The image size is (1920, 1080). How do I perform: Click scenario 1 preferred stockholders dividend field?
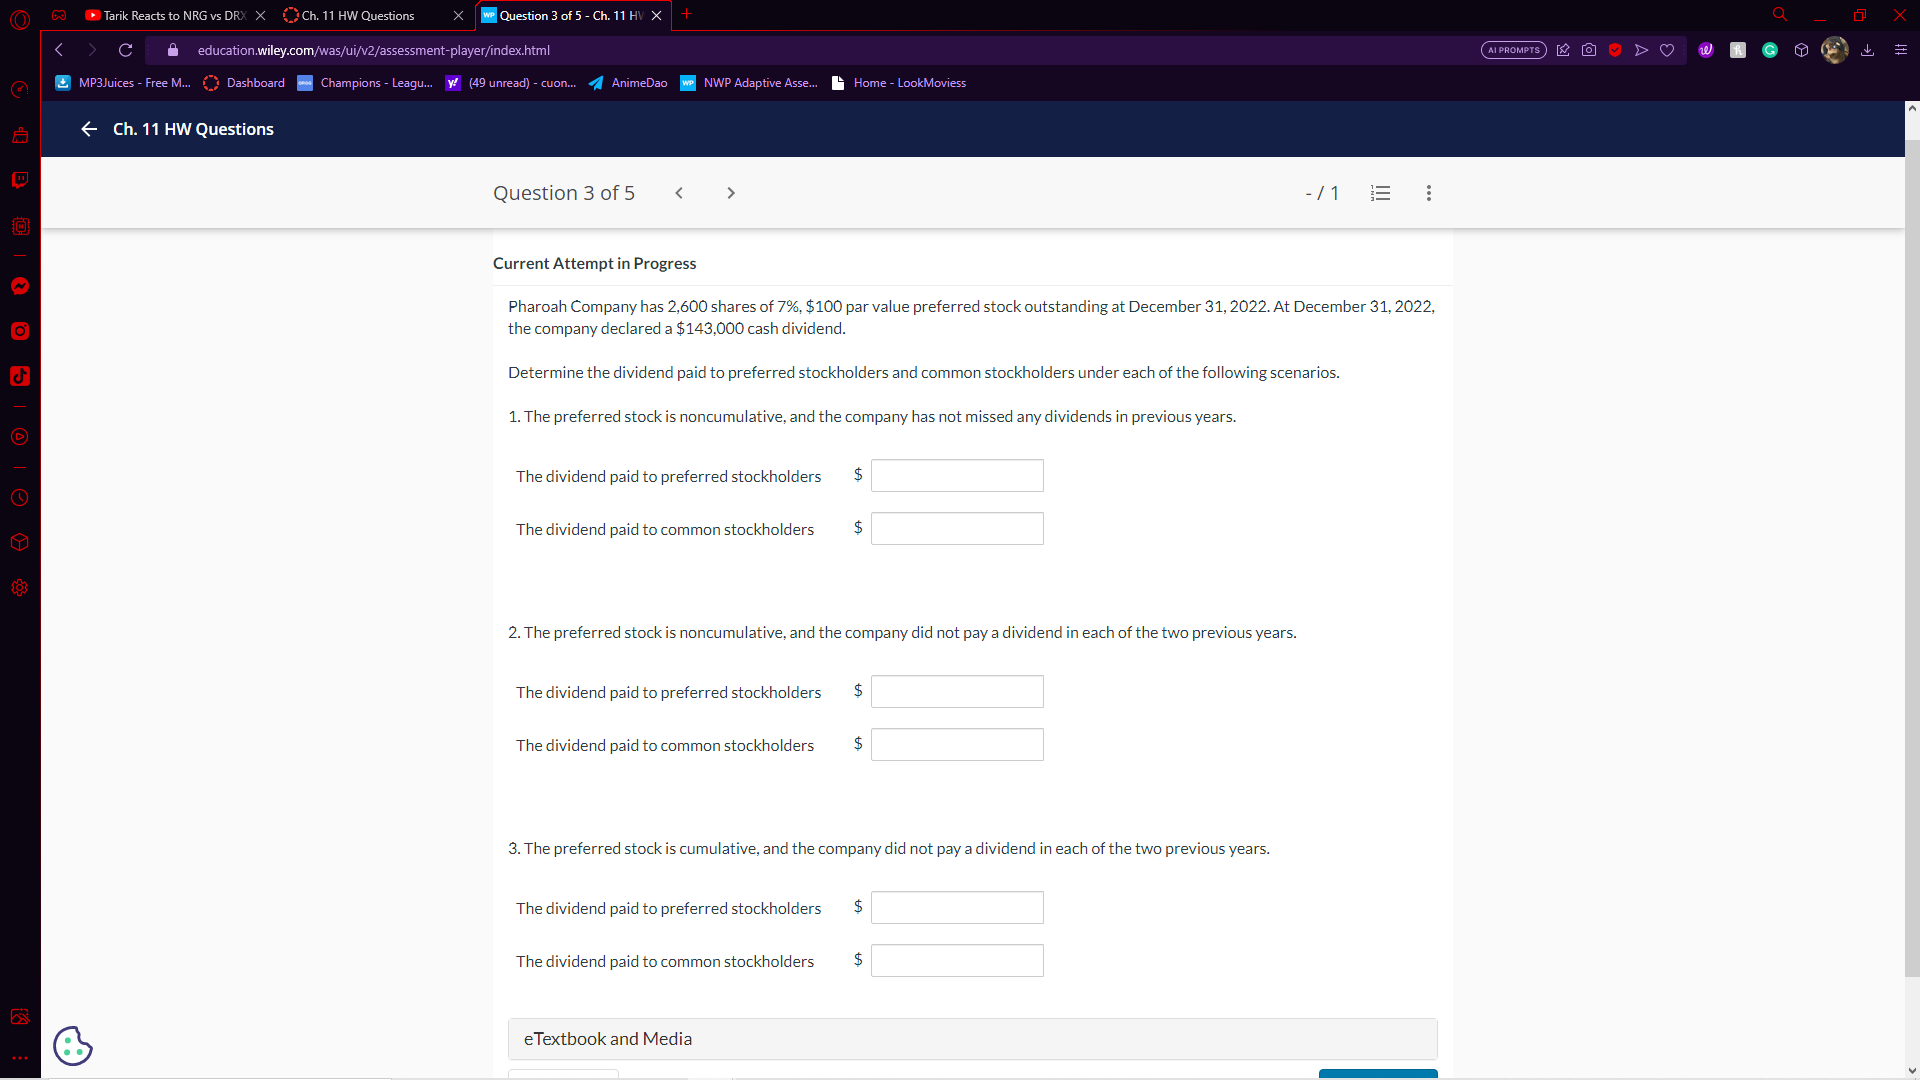[957, 476]
